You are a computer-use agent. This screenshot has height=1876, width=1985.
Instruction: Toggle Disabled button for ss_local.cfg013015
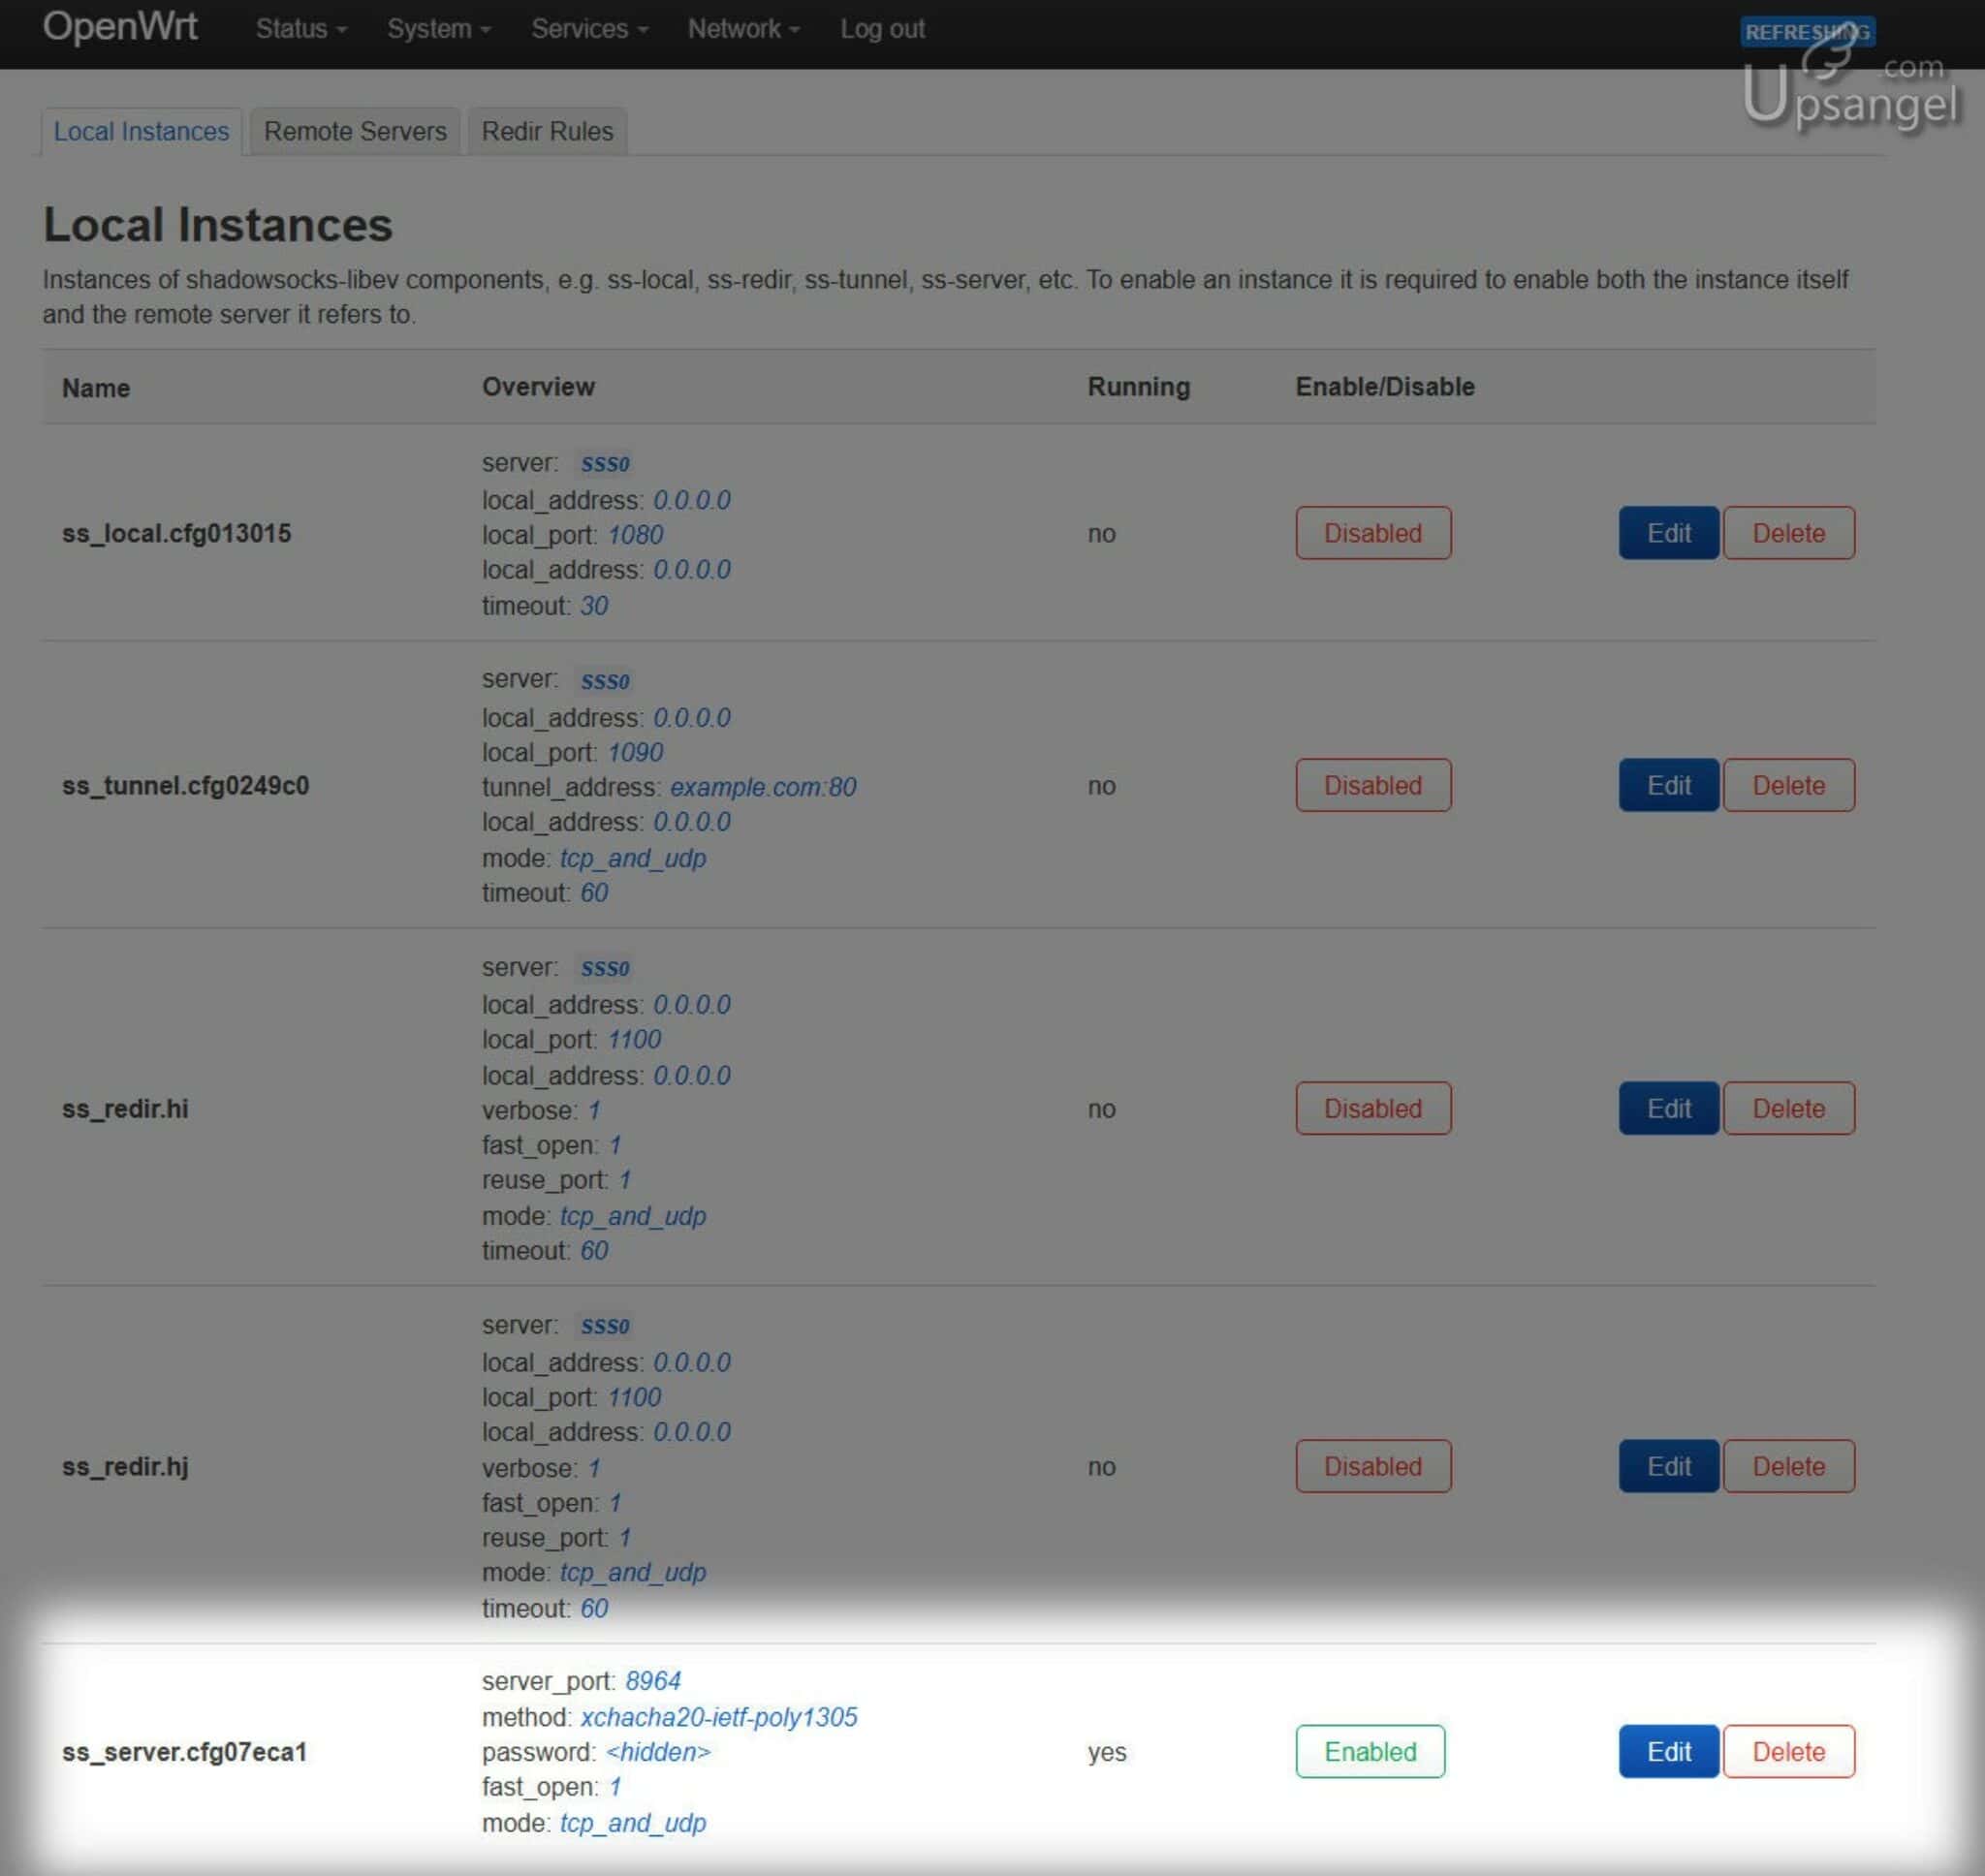[x=1372, y=533]
